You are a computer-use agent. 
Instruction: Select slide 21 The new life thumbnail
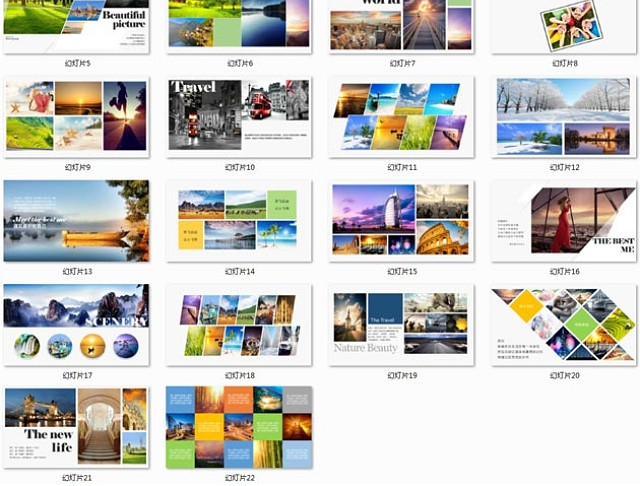point(76,428)
